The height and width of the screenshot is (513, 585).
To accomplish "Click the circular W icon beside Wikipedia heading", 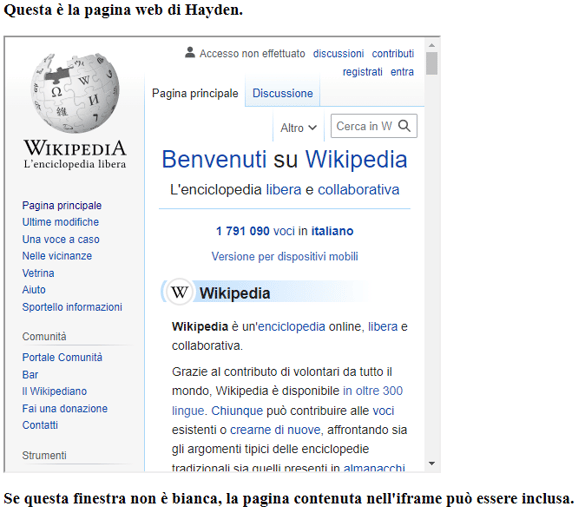I will click(x=179, y=292).
